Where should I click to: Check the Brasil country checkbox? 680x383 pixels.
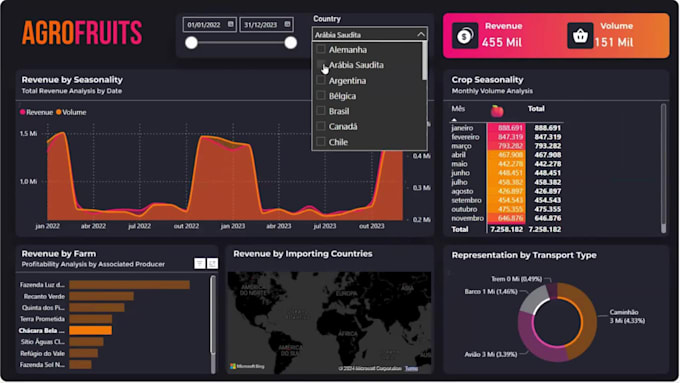[321, 111]
